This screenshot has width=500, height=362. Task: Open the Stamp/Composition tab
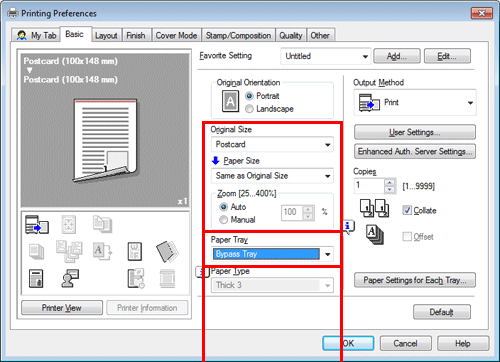(238, 36)
